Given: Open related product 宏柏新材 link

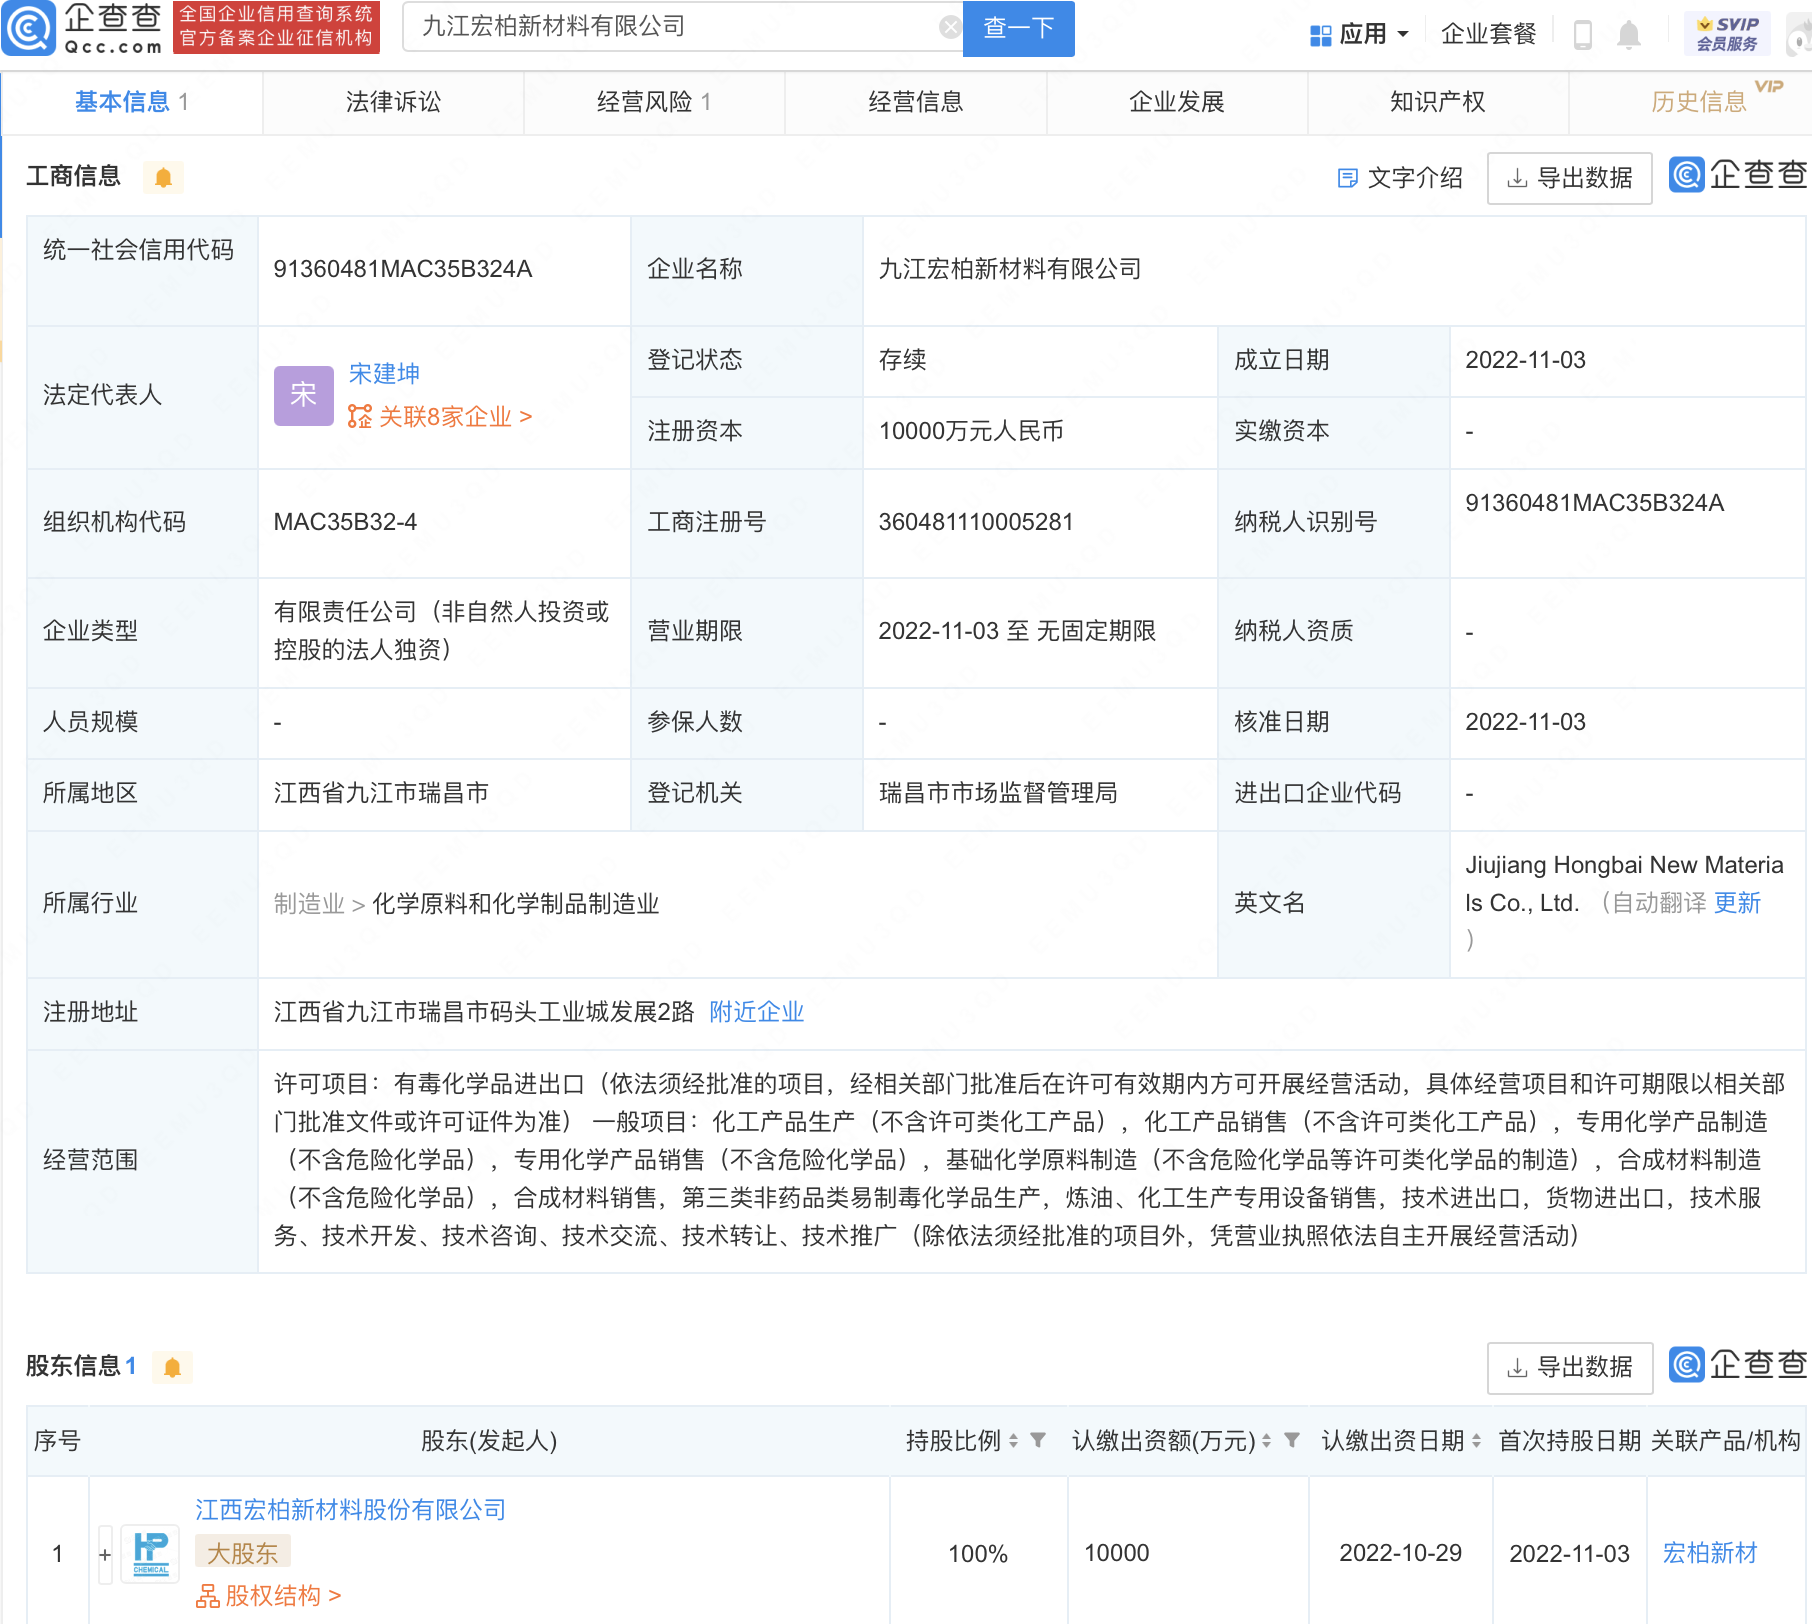Looking at the screenshot, I should 1710,1553.
